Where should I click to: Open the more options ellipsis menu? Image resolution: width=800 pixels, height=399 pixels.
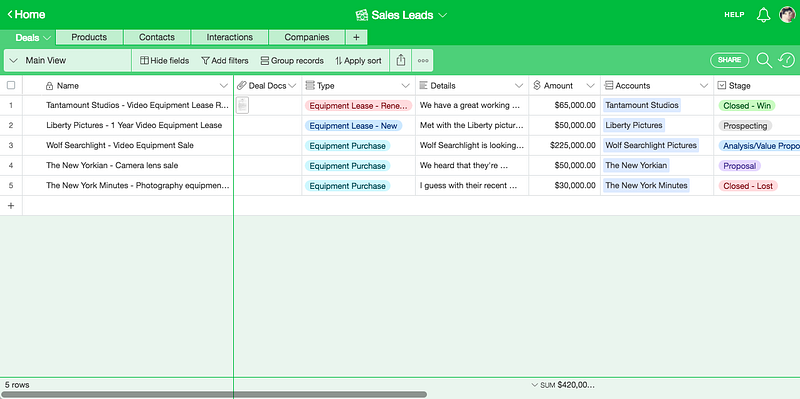[422, 60]
